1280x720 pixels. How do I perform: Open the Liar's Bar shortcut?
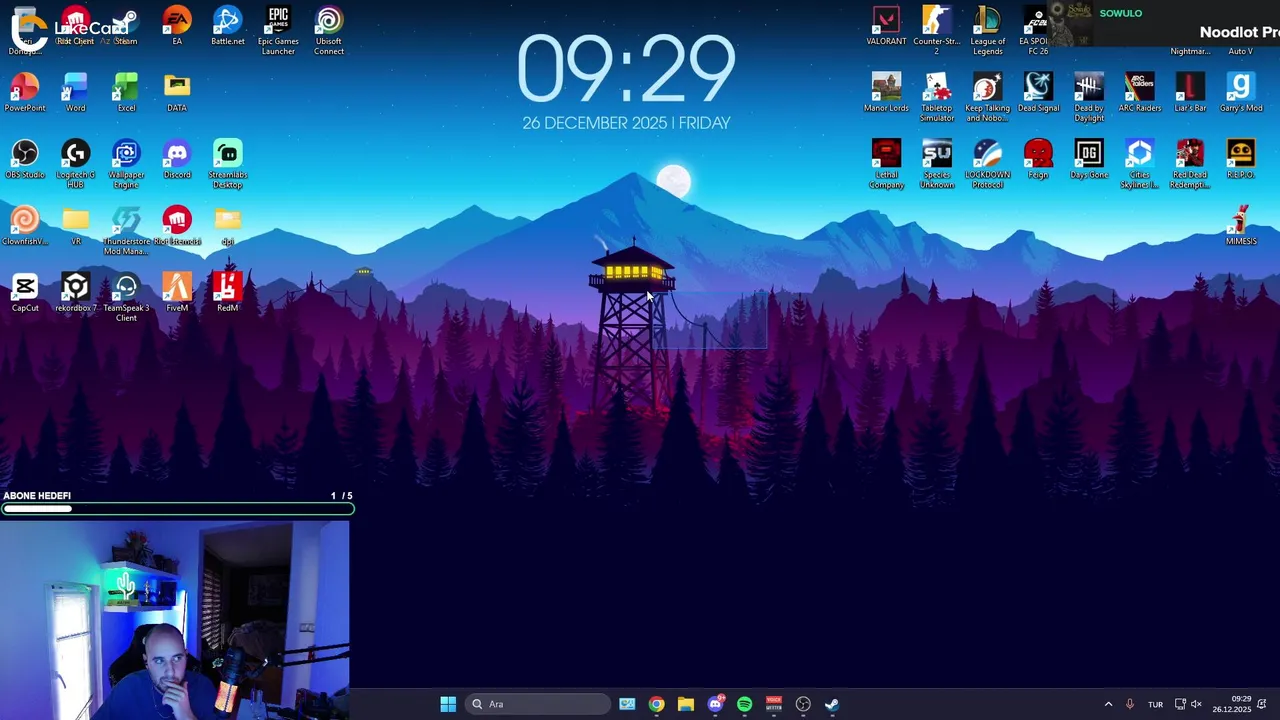(1190, 93)
